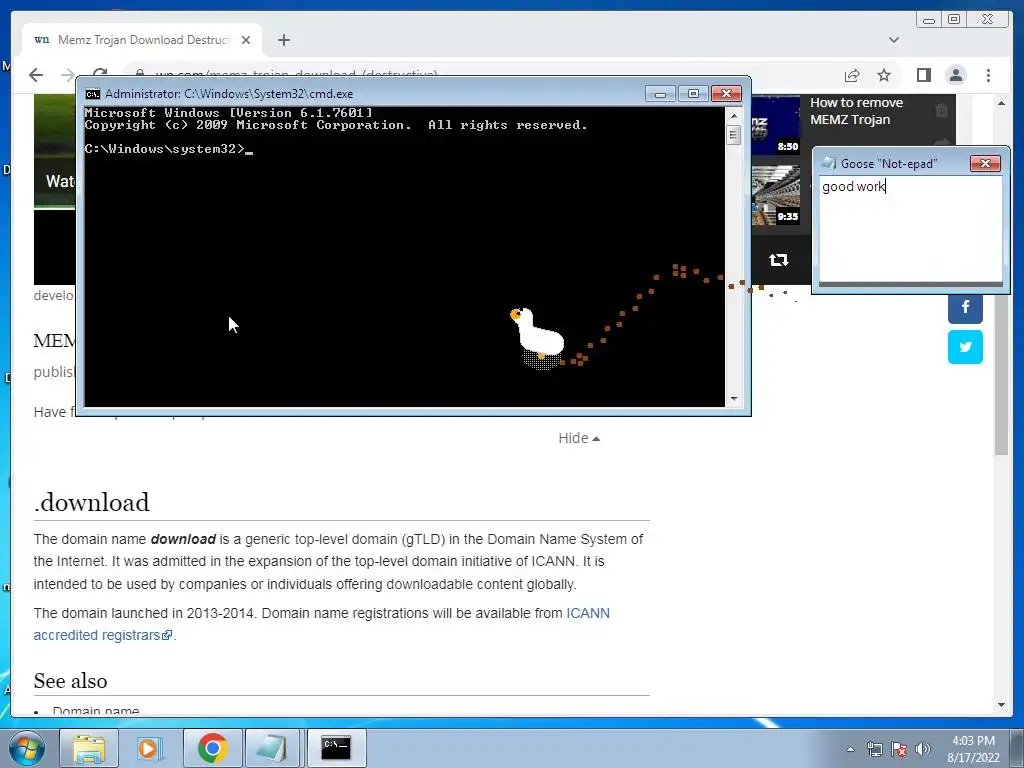Click the Facebook share button

click(x=965, y=306)
